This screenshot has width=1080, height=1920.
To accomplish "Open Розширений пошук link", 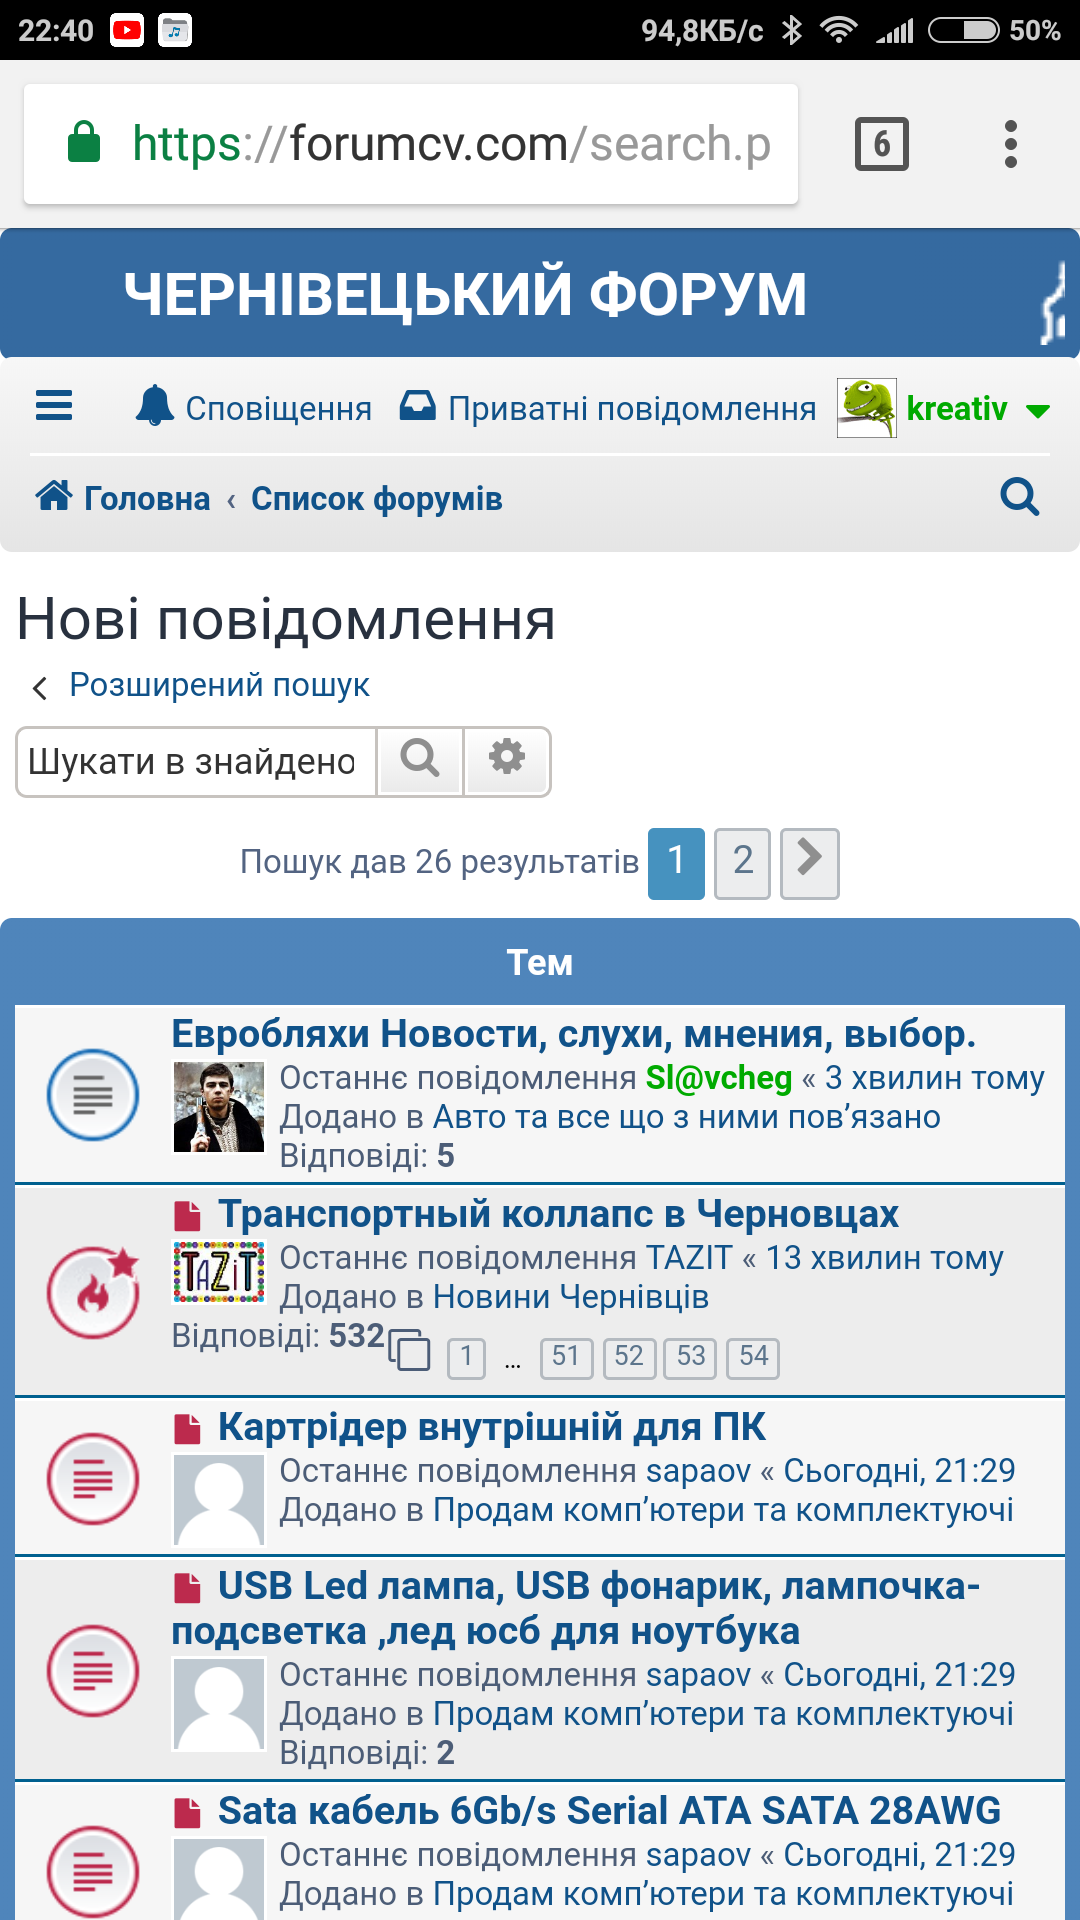I will (x=219, y=685).
